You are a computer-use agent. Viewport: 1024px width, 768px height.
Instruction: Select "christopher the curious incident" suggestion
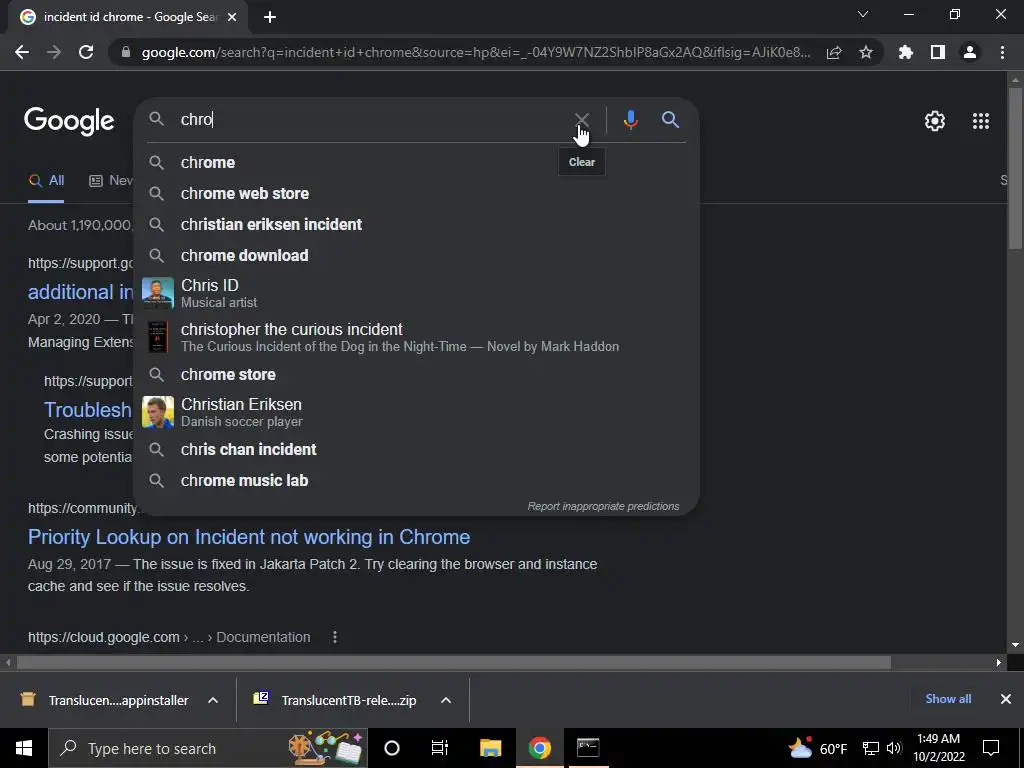point(417,337)
